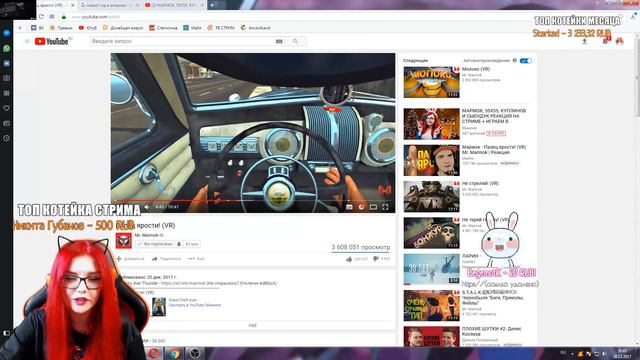Open the VK sidebar icon
The height and width of the screenshot is (360, 640).
7,63
